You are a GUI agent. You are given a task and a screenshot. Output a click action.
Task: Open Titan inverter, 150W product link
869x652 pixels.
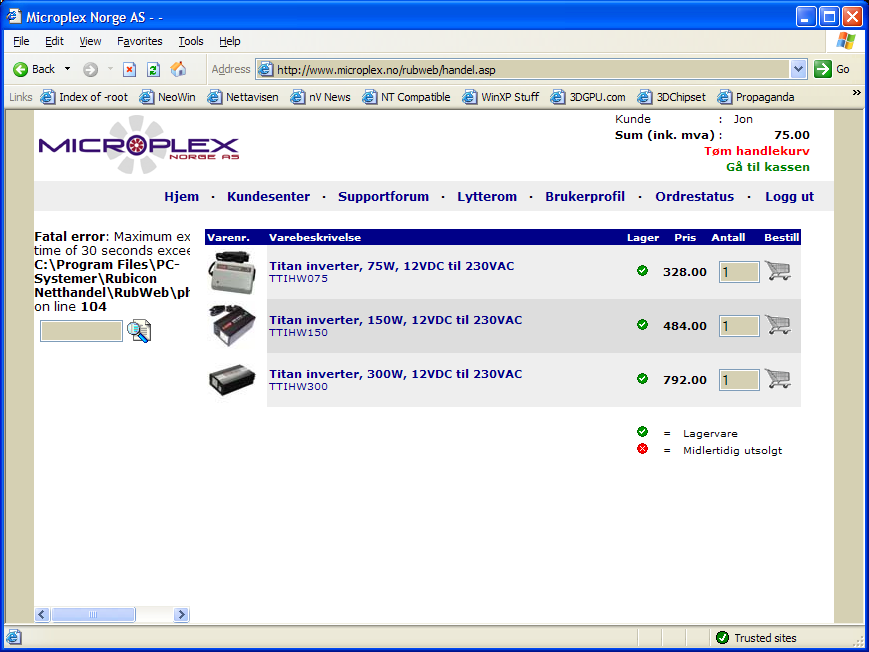[x=396, y=320]
